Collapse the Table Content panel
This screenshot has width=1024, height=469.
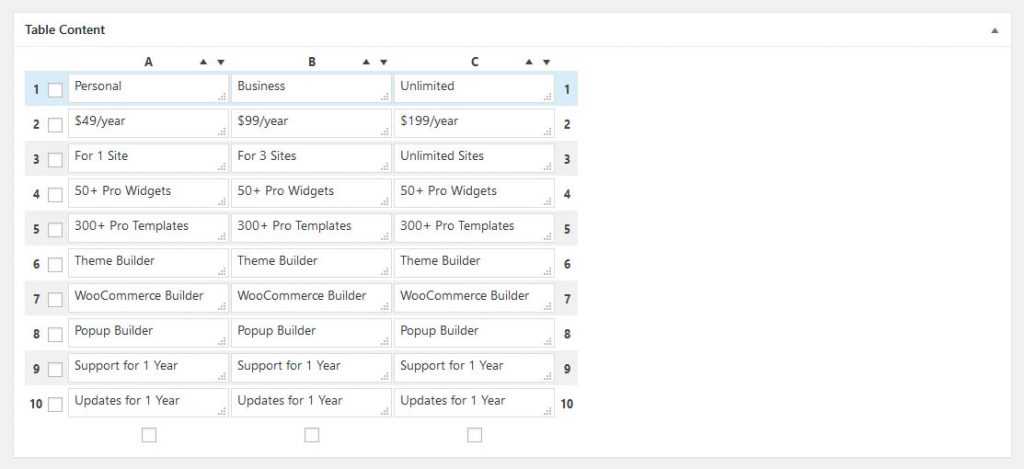pyautogui.click(x=994, y=31)
